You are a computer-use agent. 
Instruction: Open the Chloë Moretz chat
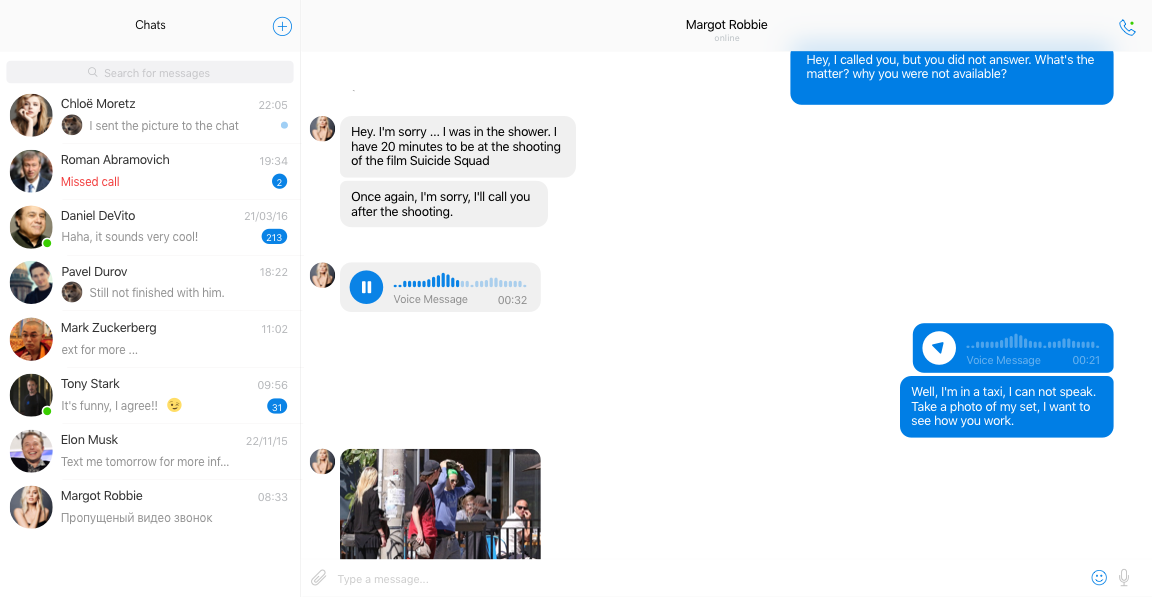pyautogui.click(x=150, y=115)
